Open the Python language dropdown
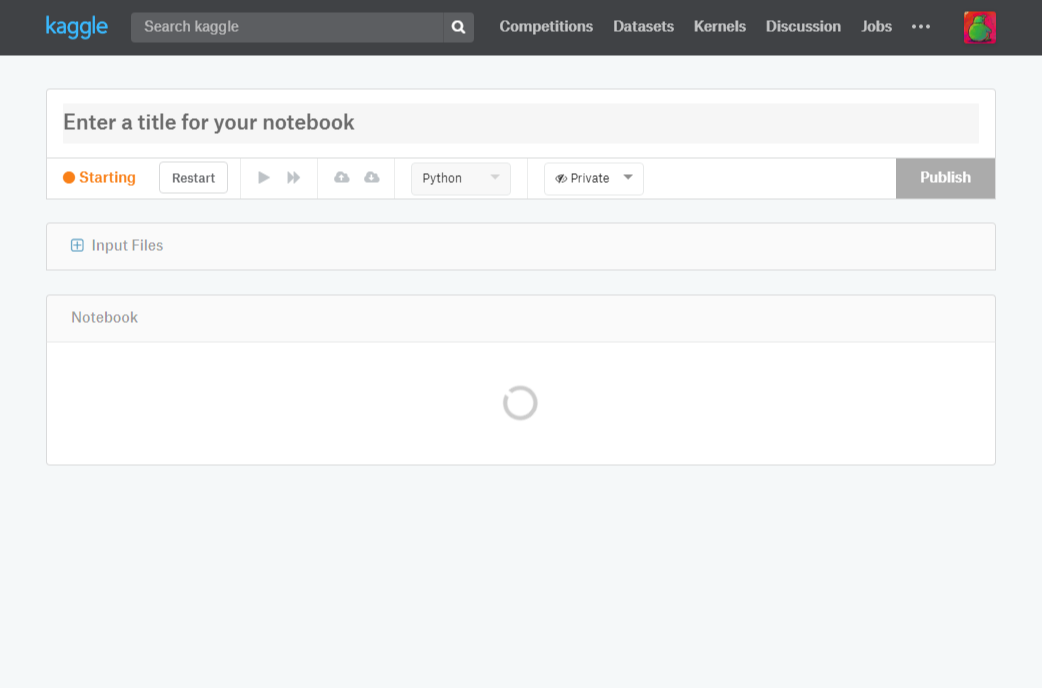1042x688 pixels. (460, 178)
